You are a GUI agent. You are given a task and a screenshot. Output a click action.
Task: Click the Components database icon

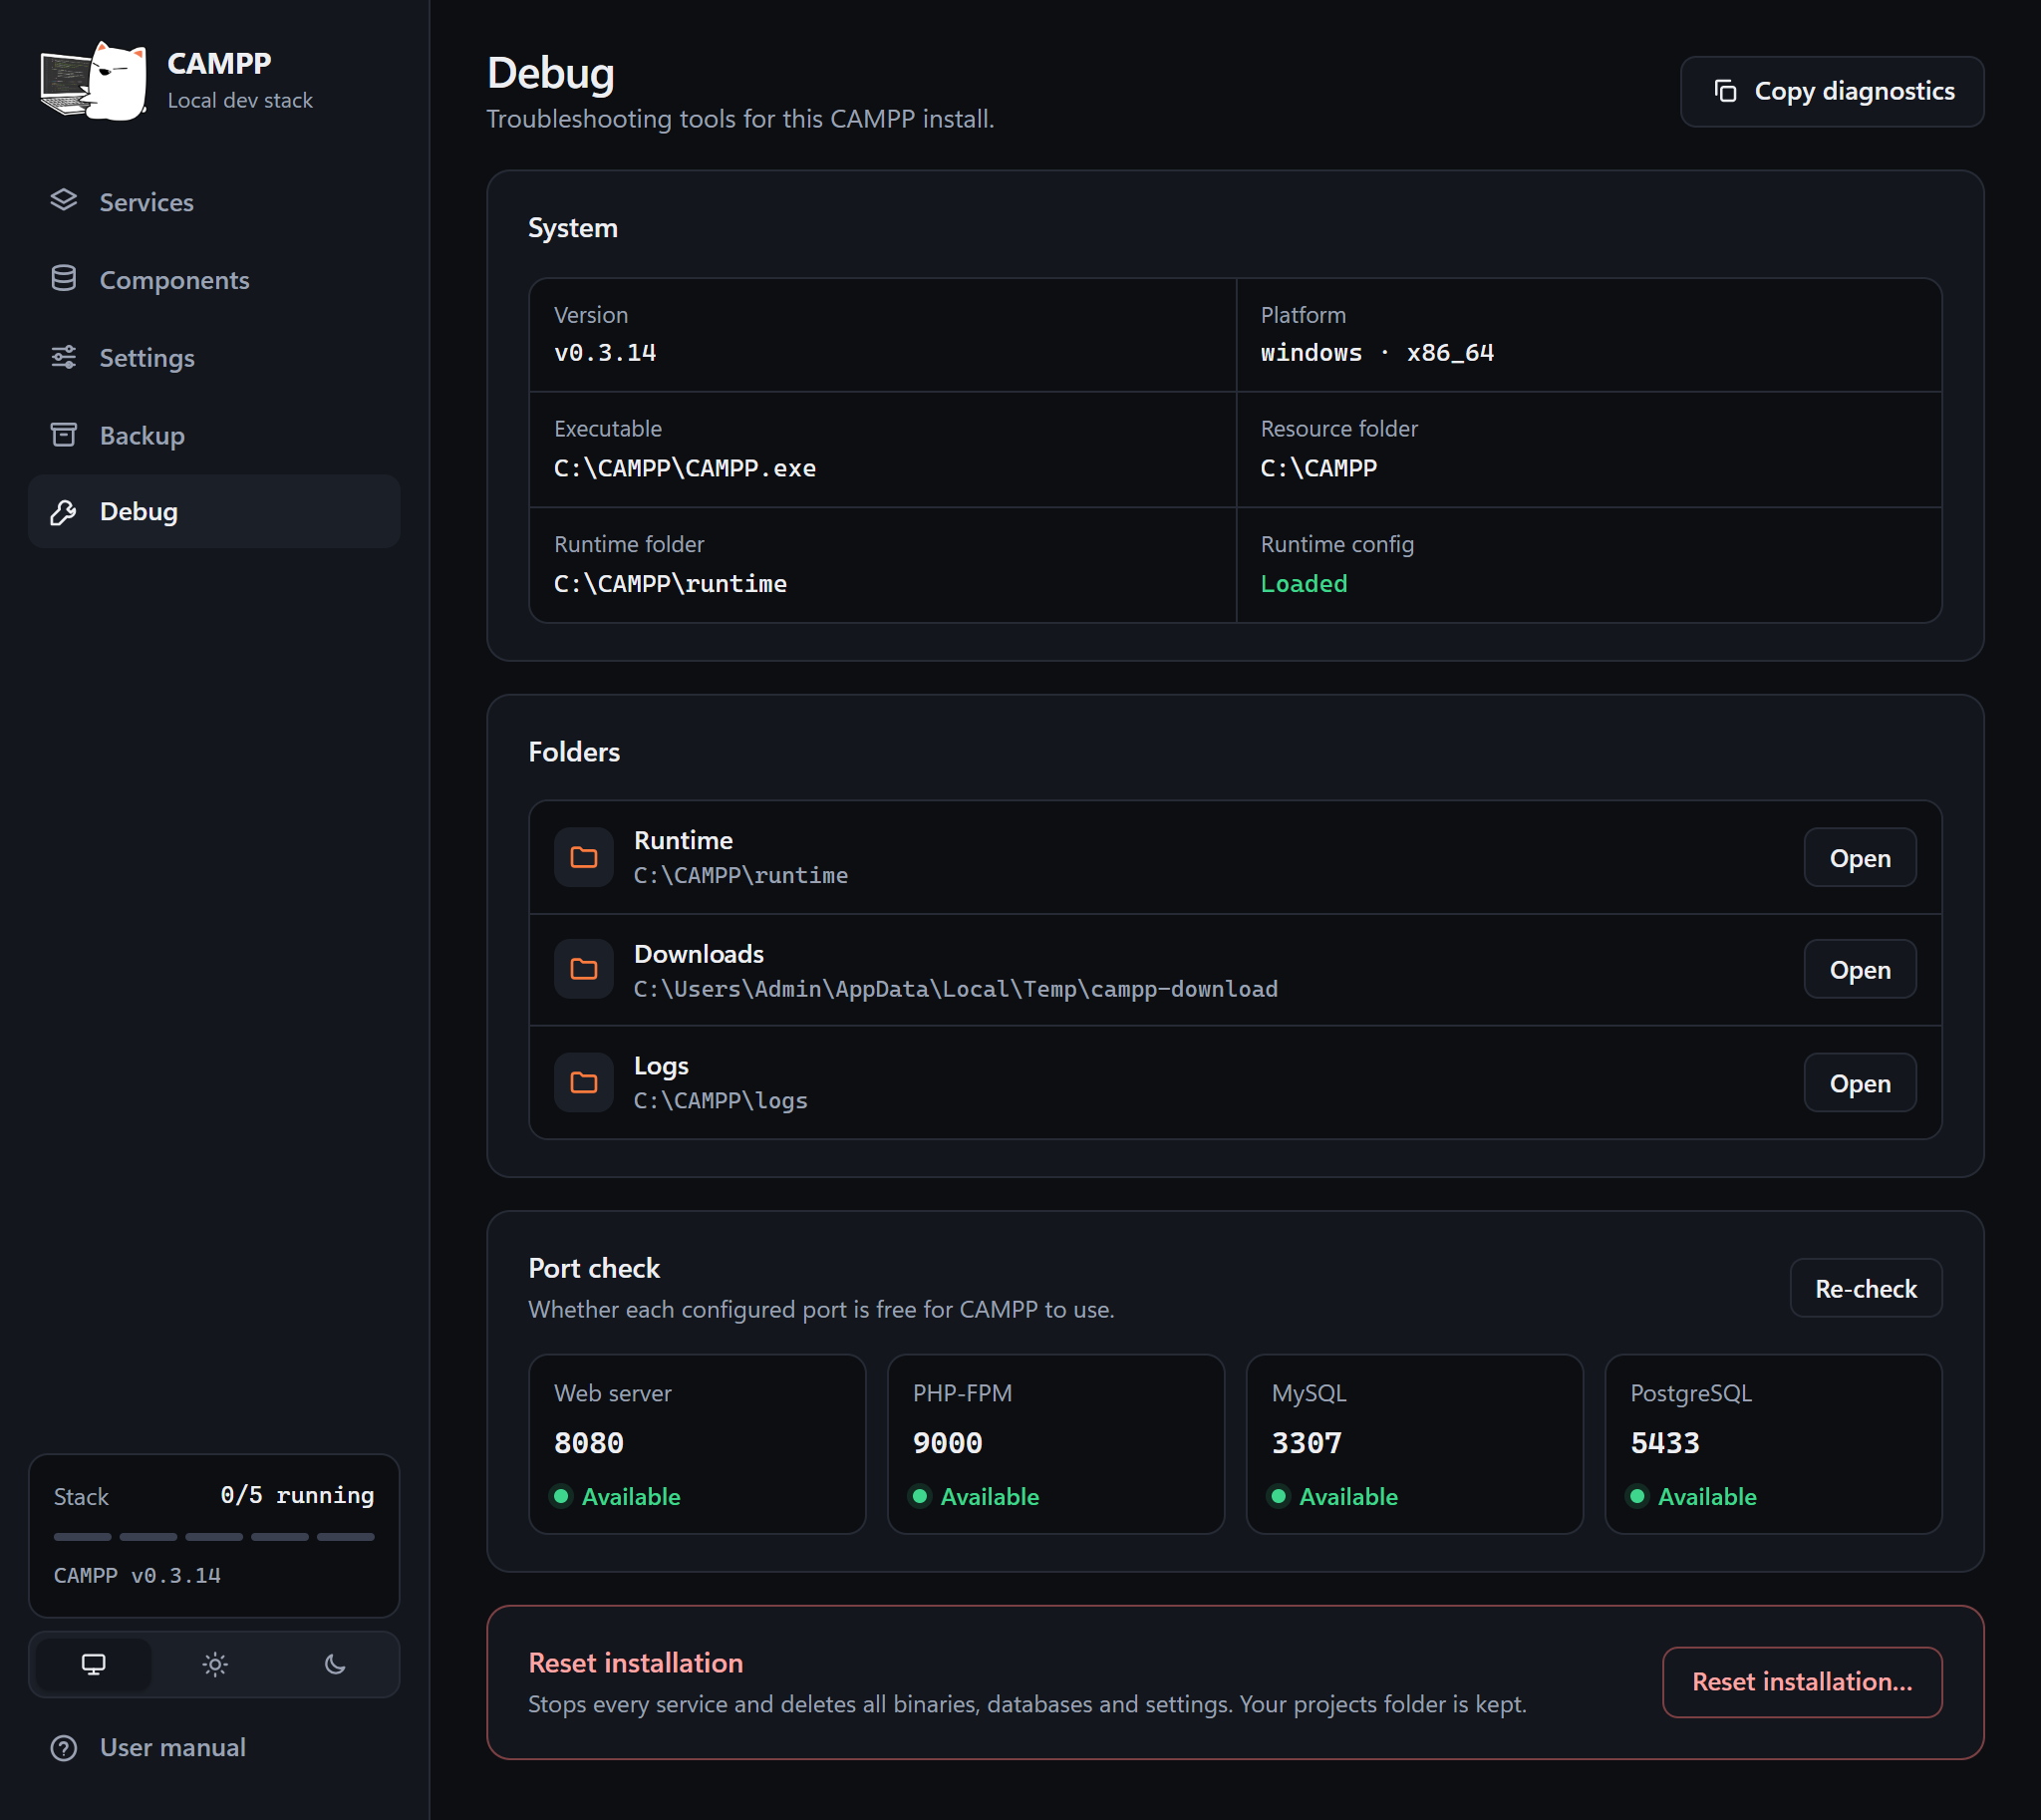(64, 279)
